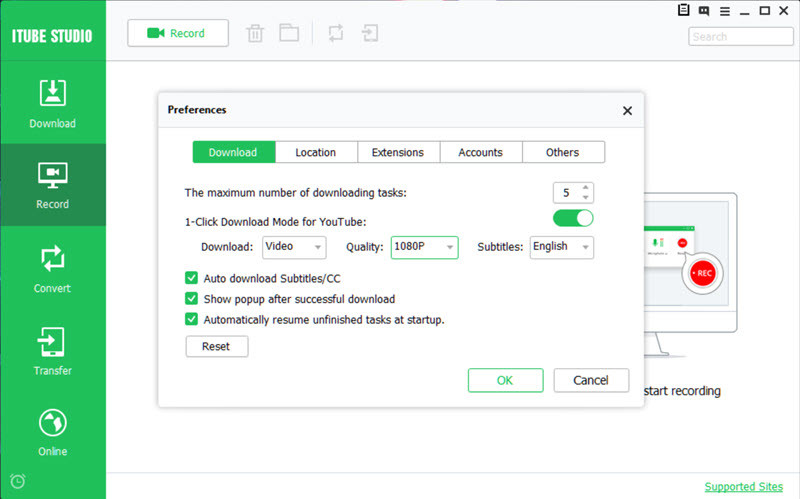Click the Reset button
800x499 pixels.
[217, 346]
